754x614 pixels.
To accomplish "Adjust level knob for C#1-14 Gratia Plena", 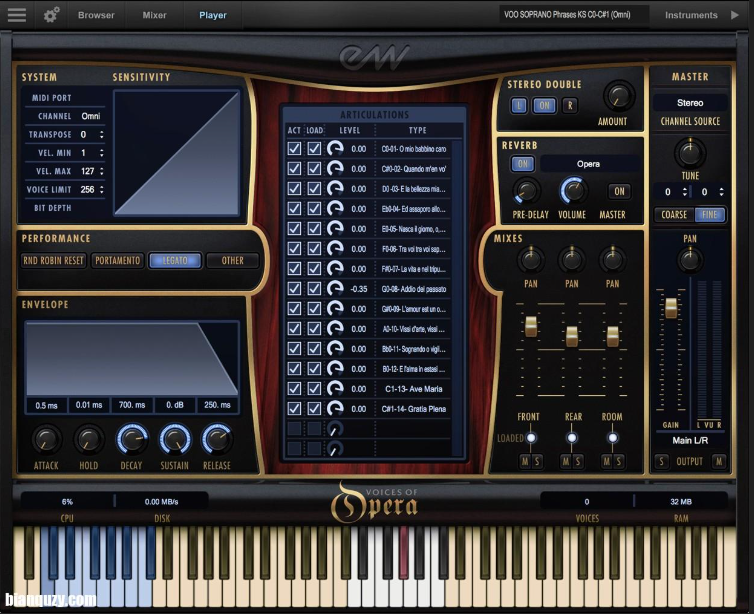I will [x=335, y=409].
